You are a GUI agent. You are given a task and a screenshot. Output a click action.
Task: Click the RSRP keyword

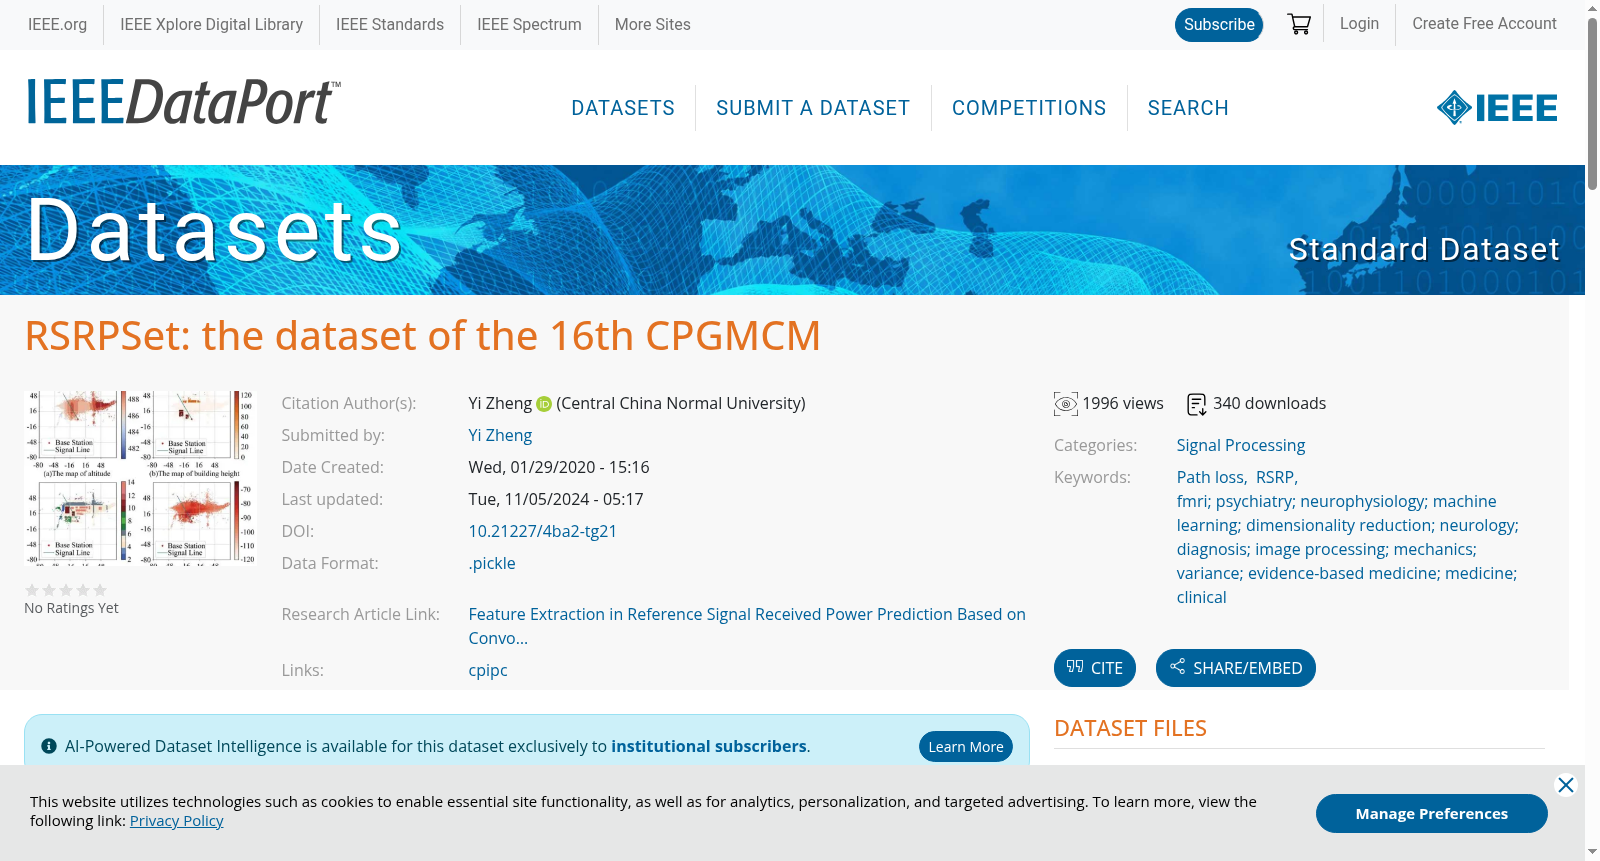tap(1275, 477)
